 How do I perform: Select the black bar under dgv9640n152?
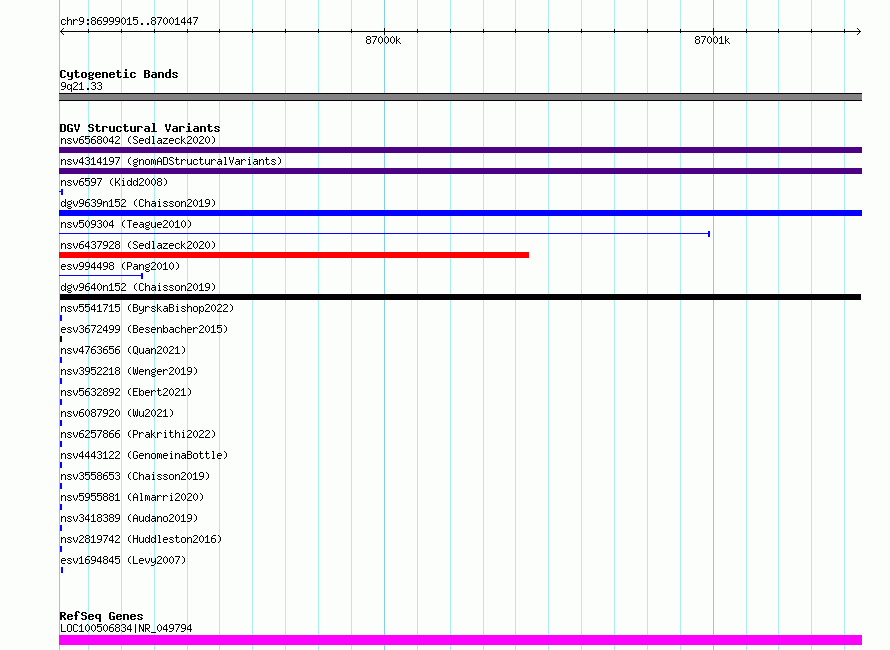pos(460,297)
